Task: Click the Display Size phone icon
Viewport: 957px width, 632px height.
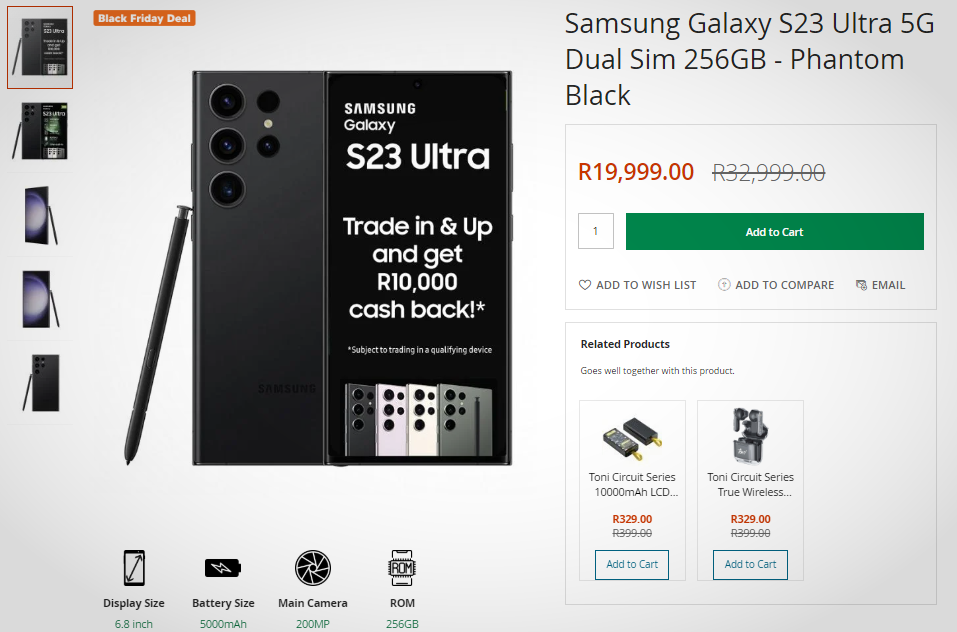Action: (134, 568)
